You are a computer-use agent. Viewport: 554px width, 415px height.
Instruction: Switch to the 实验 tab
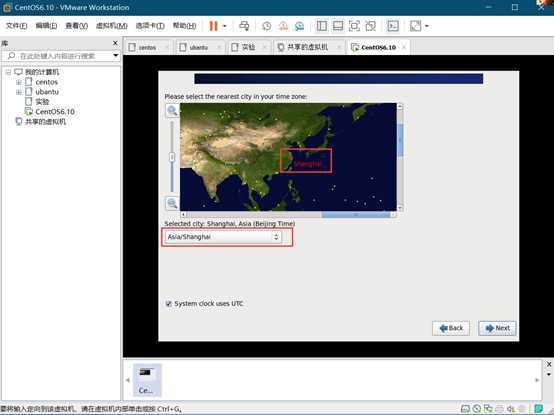click(x=248, y=47)
